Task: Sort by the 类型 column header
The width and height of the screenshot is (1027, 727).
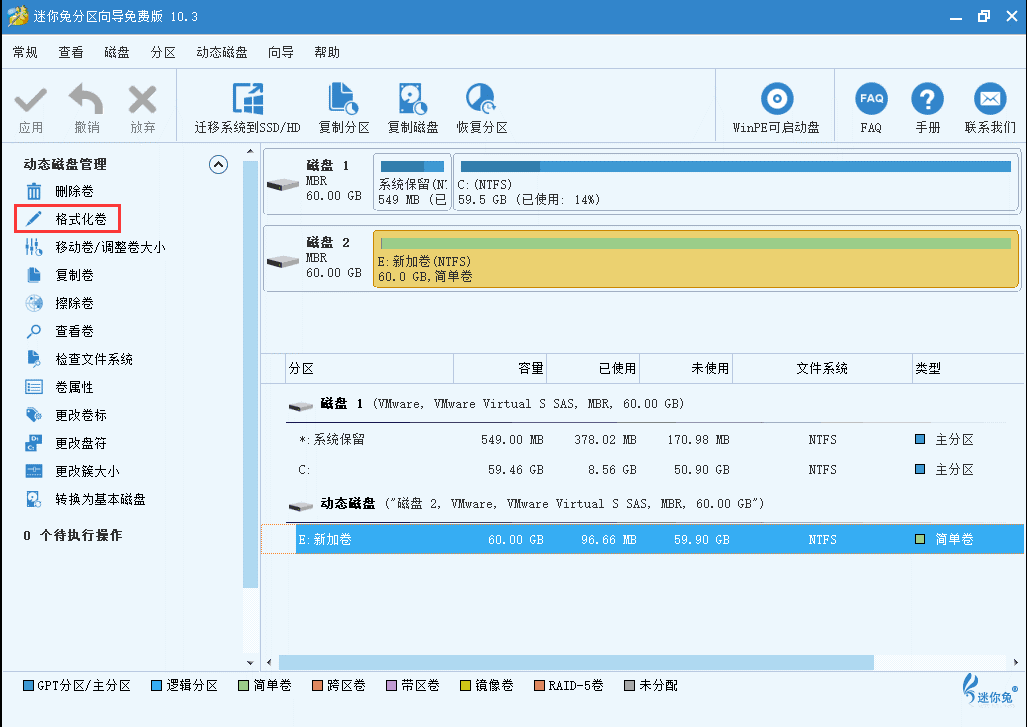Action: coord(968,369)
